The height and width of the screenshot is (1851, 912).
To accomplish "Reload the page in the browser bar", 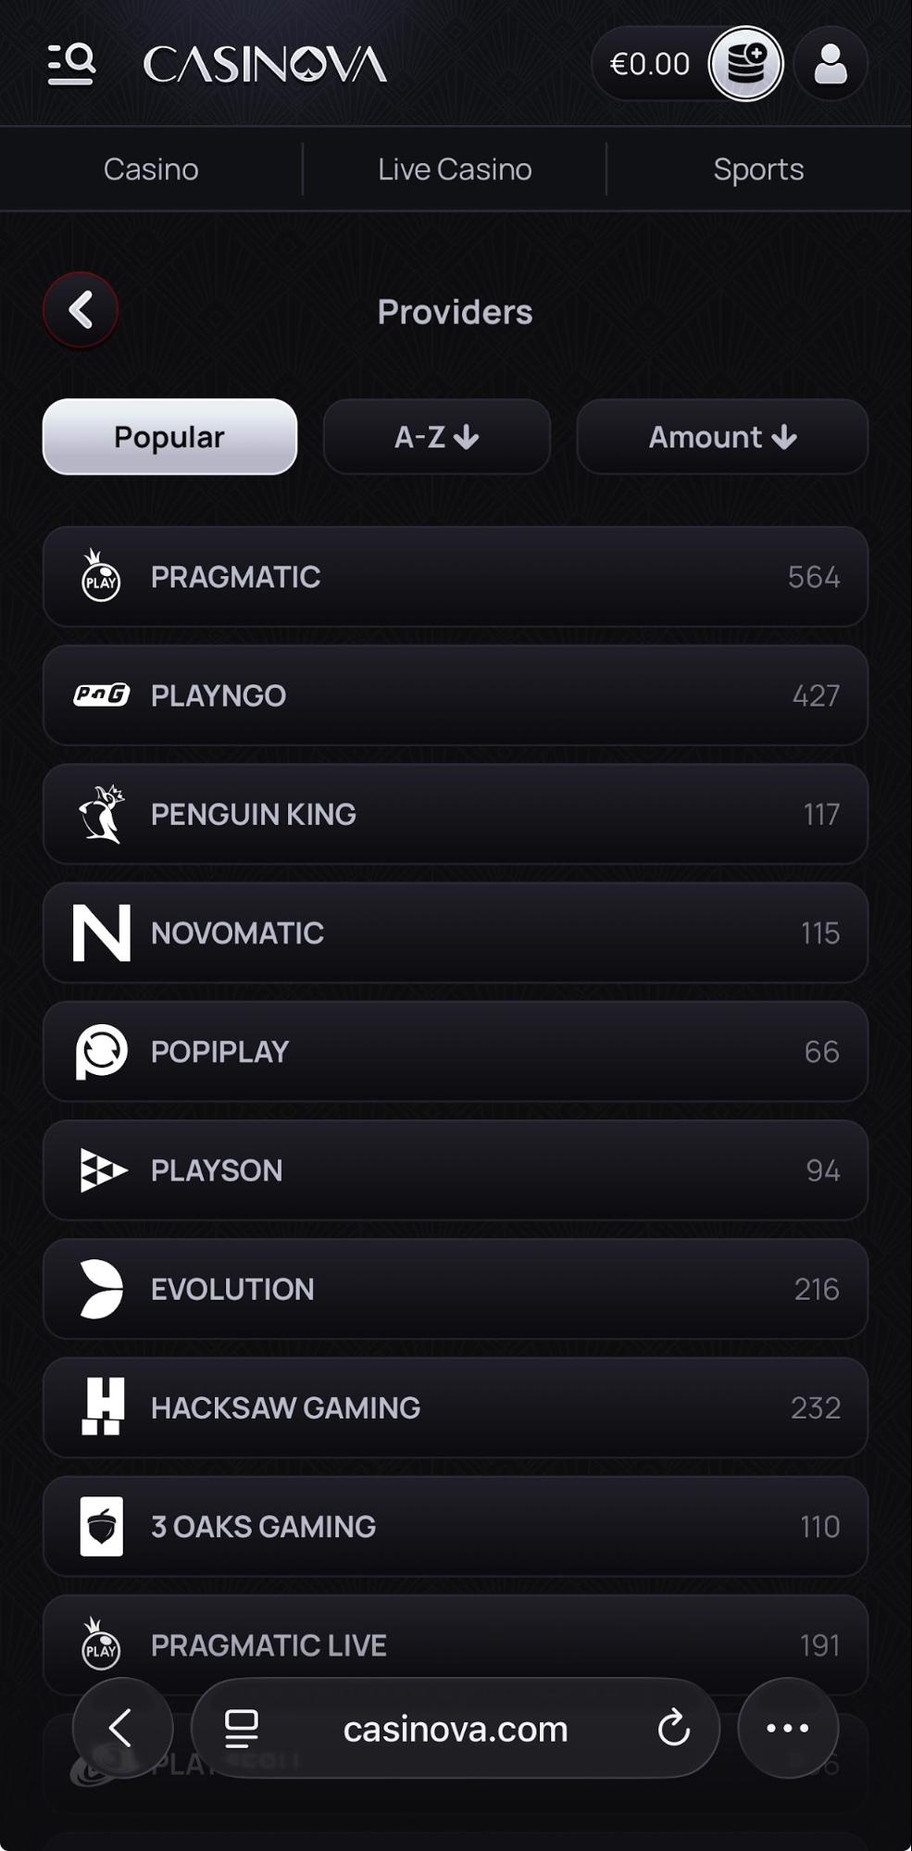I will [x=674, y=1728].
